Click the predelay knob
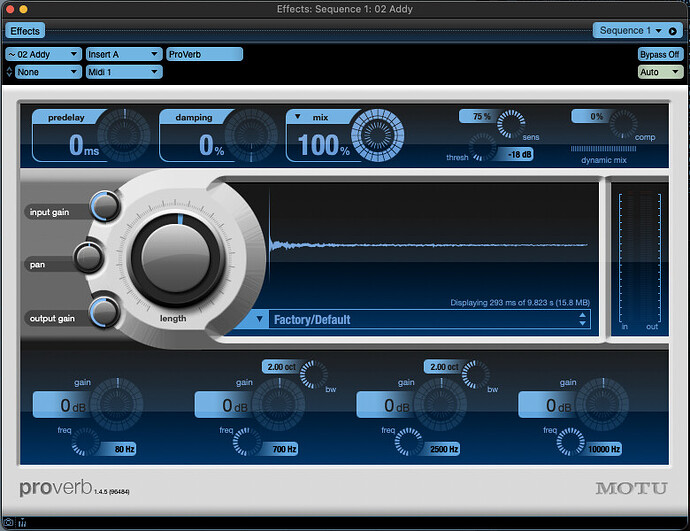 pos(124,135)
